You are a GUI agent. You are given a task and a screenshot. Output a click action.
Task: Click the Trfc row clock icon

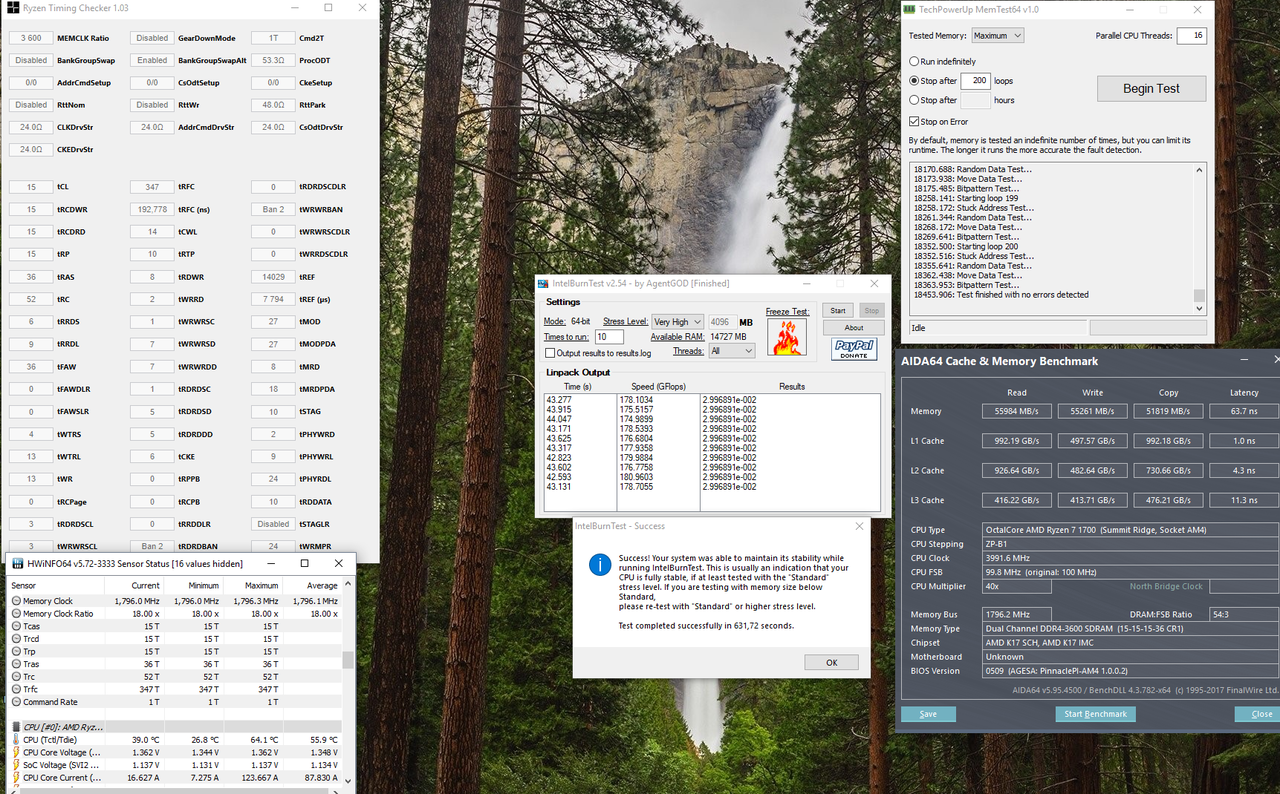point(16,689)
